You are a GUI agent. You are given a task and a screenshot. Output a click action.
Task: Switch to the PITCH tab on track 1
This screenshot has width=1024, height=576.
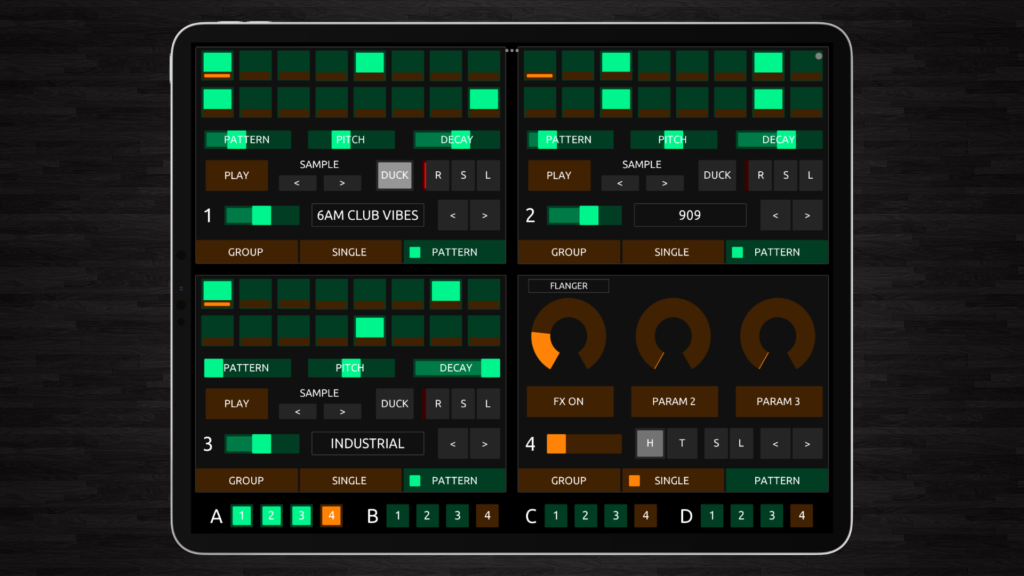click(x=352, y=139)
